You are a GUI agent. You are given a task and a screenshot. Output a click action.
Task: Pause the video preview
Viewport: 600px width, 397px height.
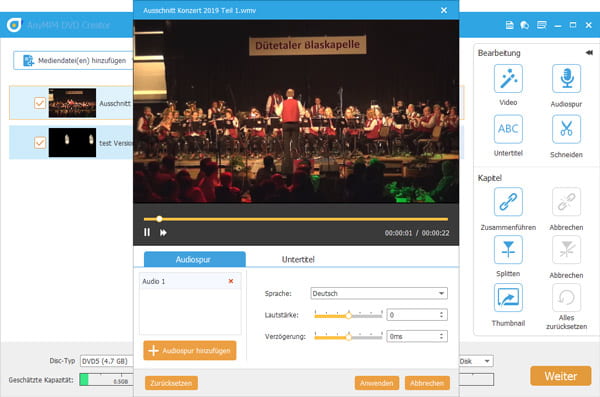click(x=147, y=232)
